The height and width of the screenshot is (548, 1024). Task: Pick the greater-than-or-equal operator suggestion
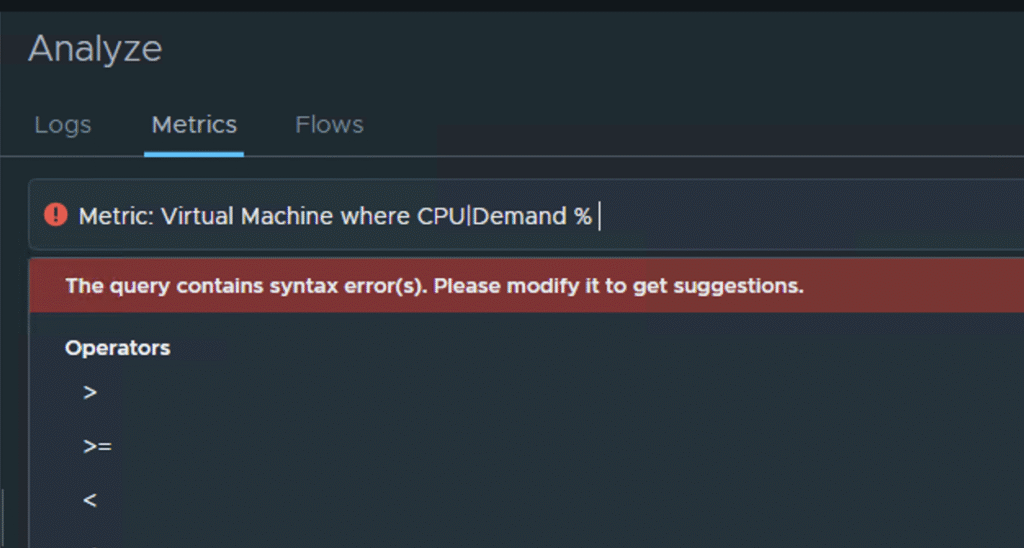97,447
